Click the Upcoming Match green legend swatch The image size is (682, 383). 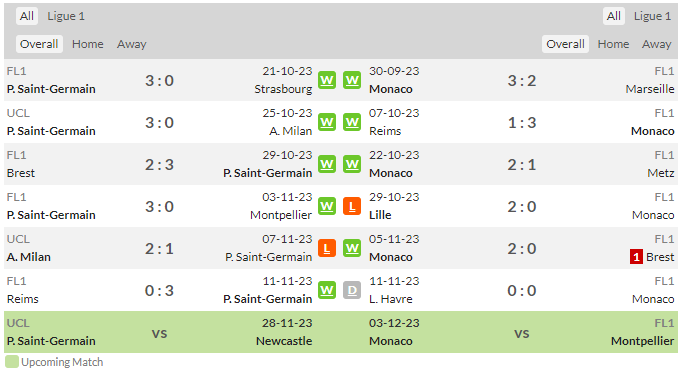(12, 362)
